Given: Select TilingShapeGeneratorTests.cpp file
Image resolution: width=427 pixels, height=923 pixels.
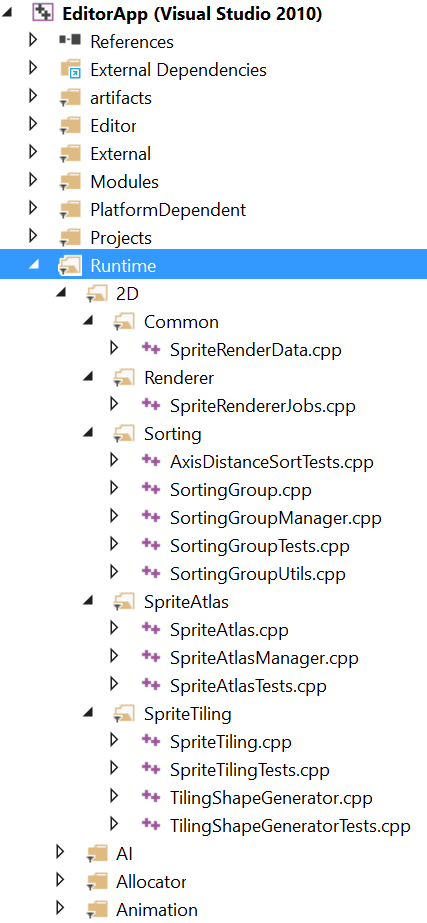Looking at the screenshot, I should click(290, 825).
